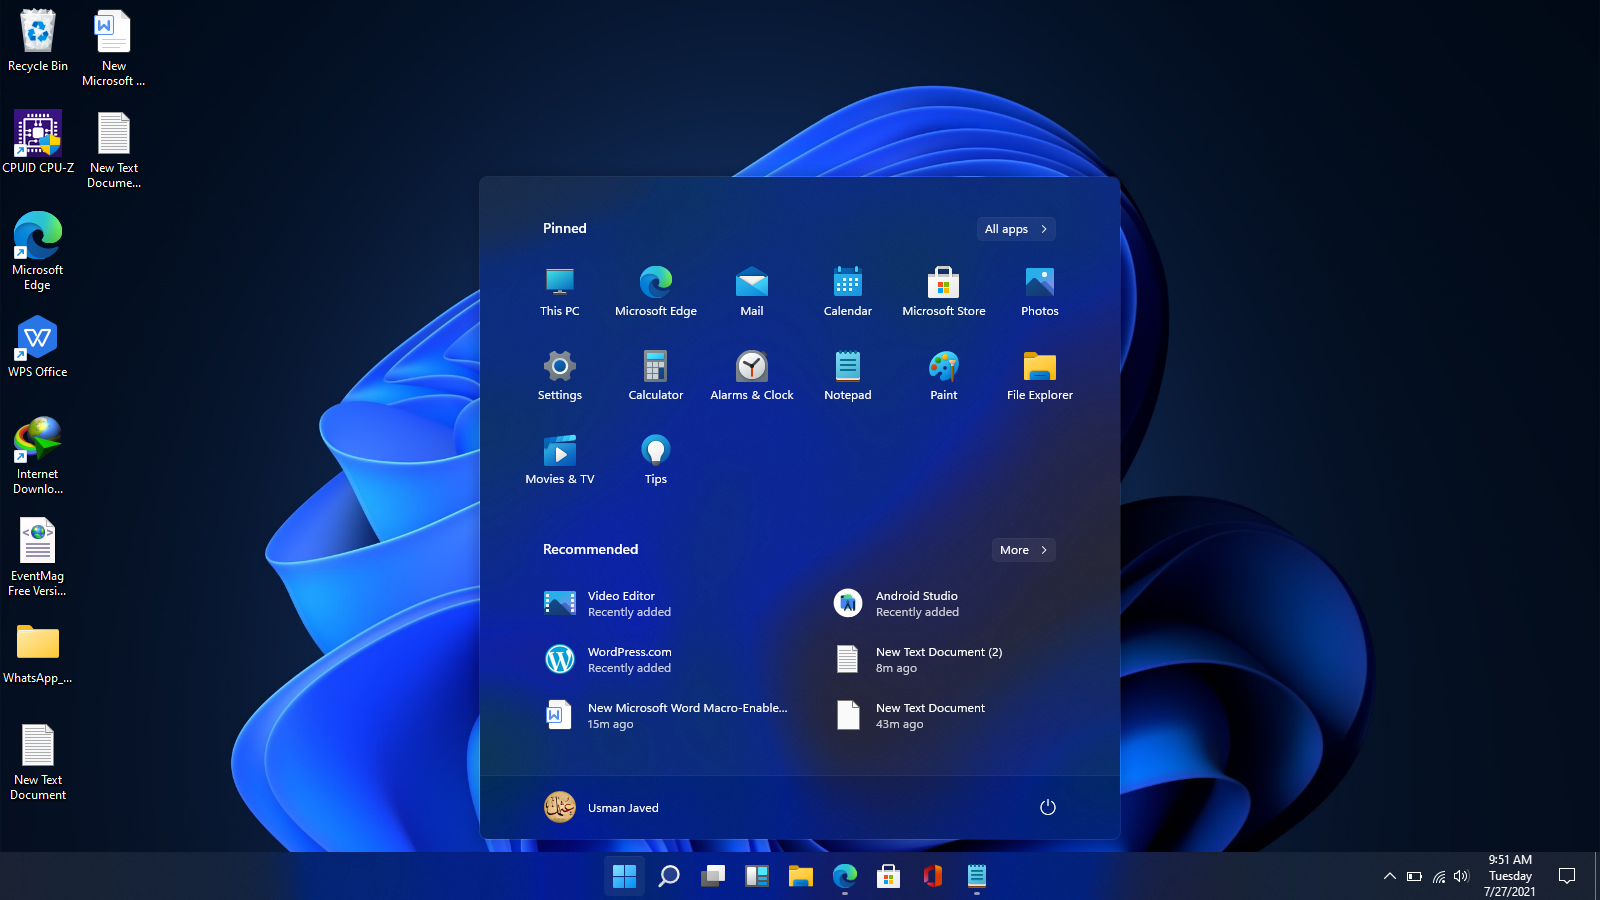Launch Movies & TV
Viewport: 1600px width, 900px height.
point(560,460)
